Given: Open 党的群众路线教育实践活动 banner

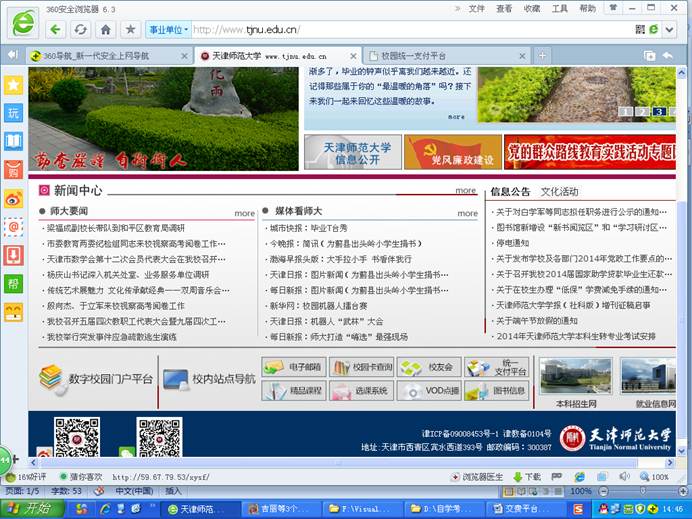Looking at the screenshot, I should [x=590, y=152].
